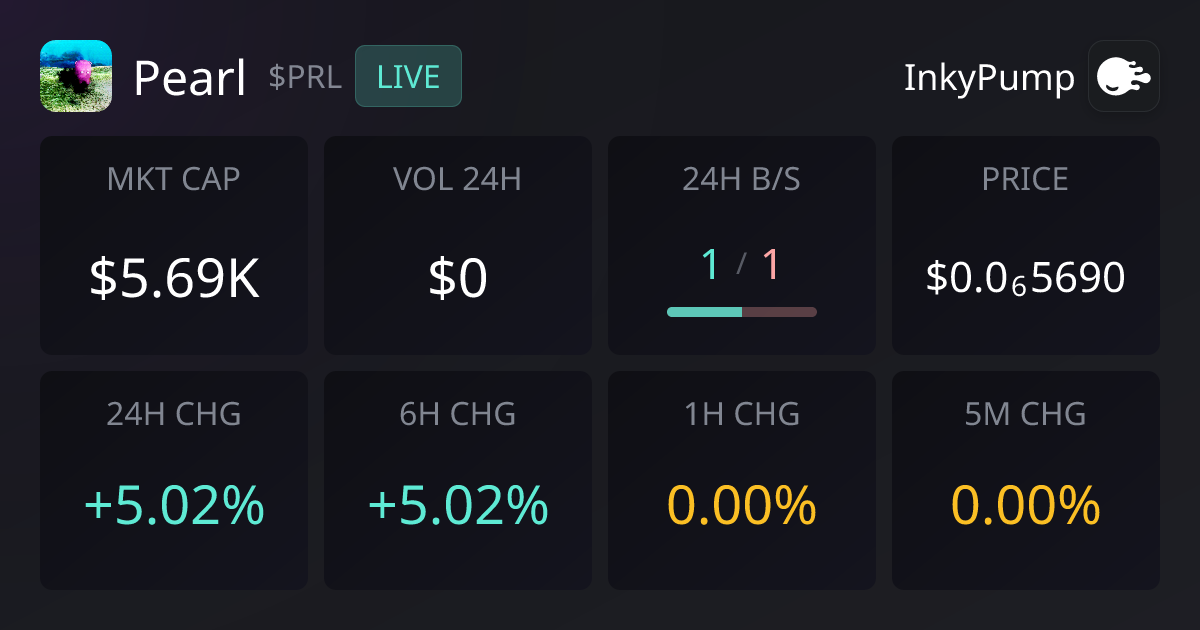Click the InkyPump ghost logo icon

point(1123,76)
